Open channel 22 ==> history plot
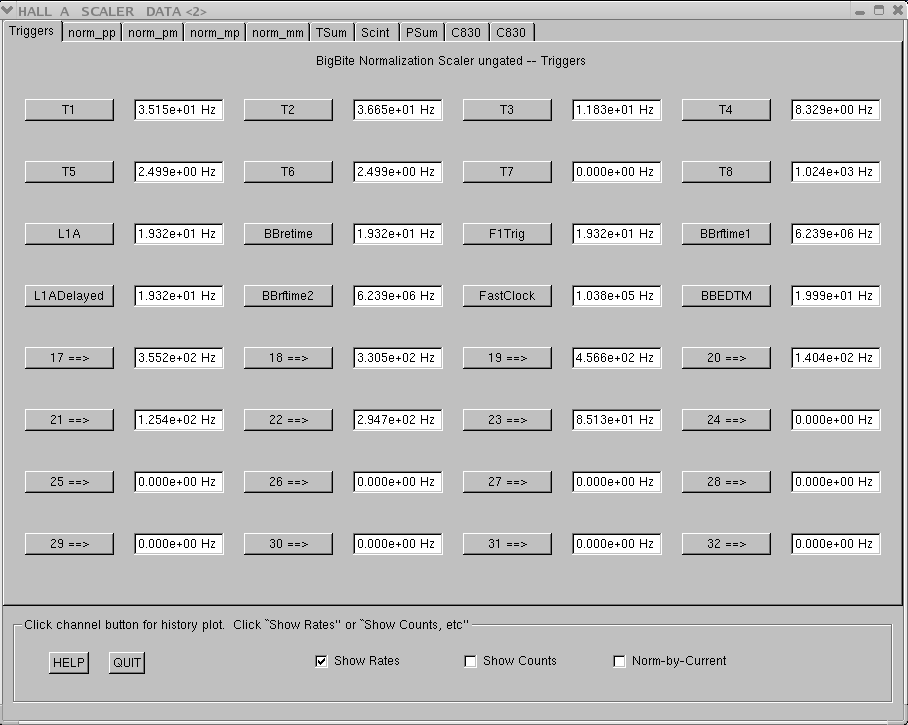Viewport: 908px width, 725px height. [288, 420]
